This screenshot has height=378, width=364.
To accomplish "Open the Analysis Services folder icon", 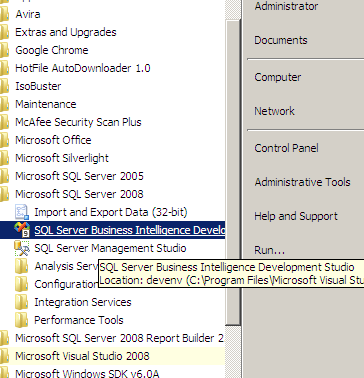I will [22, 266].
